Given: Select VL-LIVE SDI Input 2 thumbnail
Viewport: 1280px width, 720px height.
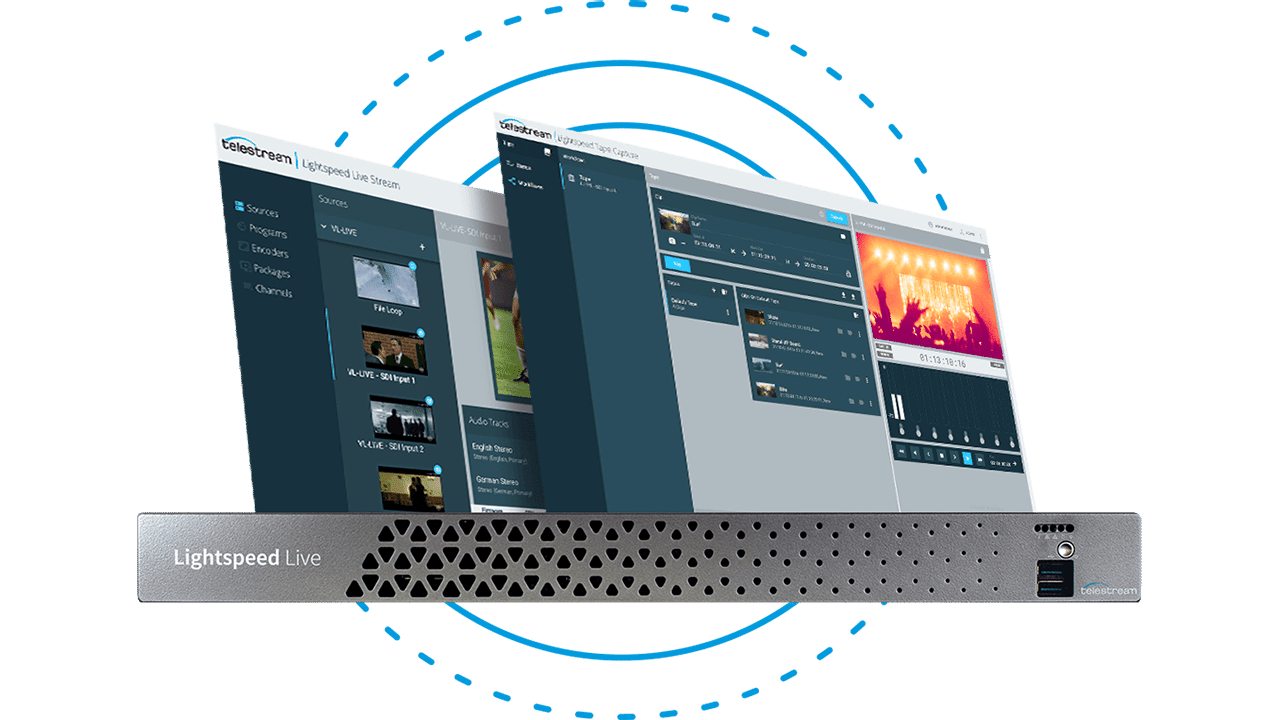Looking at the screenshot, I should 402,418.
